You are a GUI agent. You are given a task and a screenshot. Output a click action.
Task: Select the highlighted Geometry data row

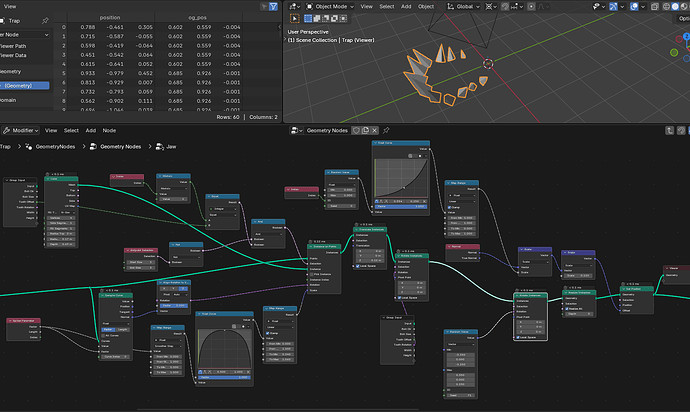[24, 85]
